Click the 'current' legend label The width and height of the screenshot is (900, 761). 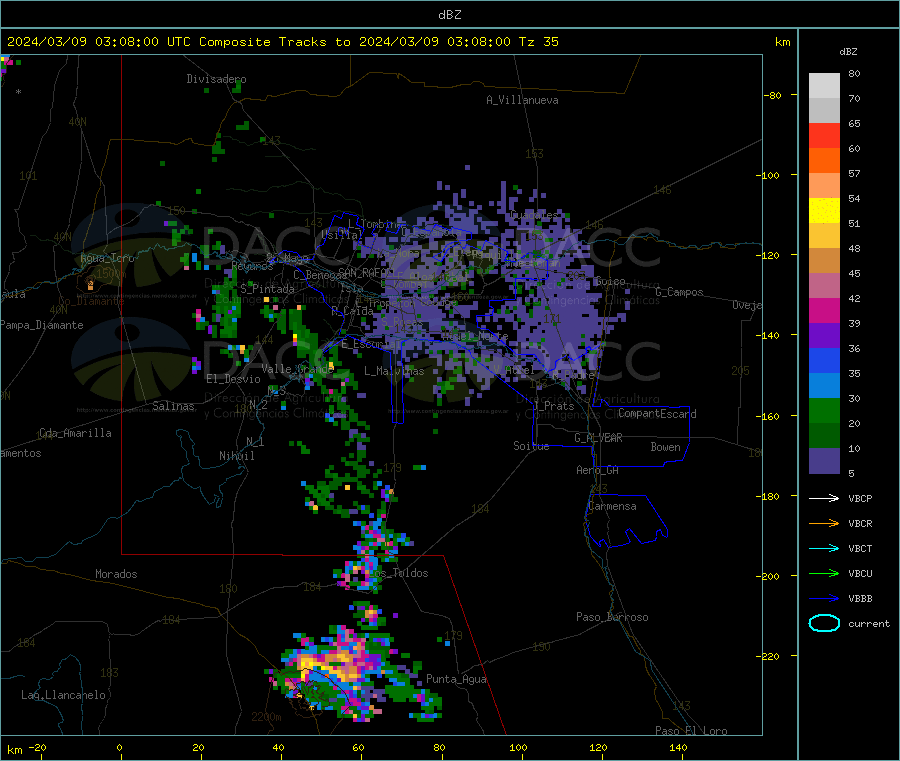(x=869, y=623)
